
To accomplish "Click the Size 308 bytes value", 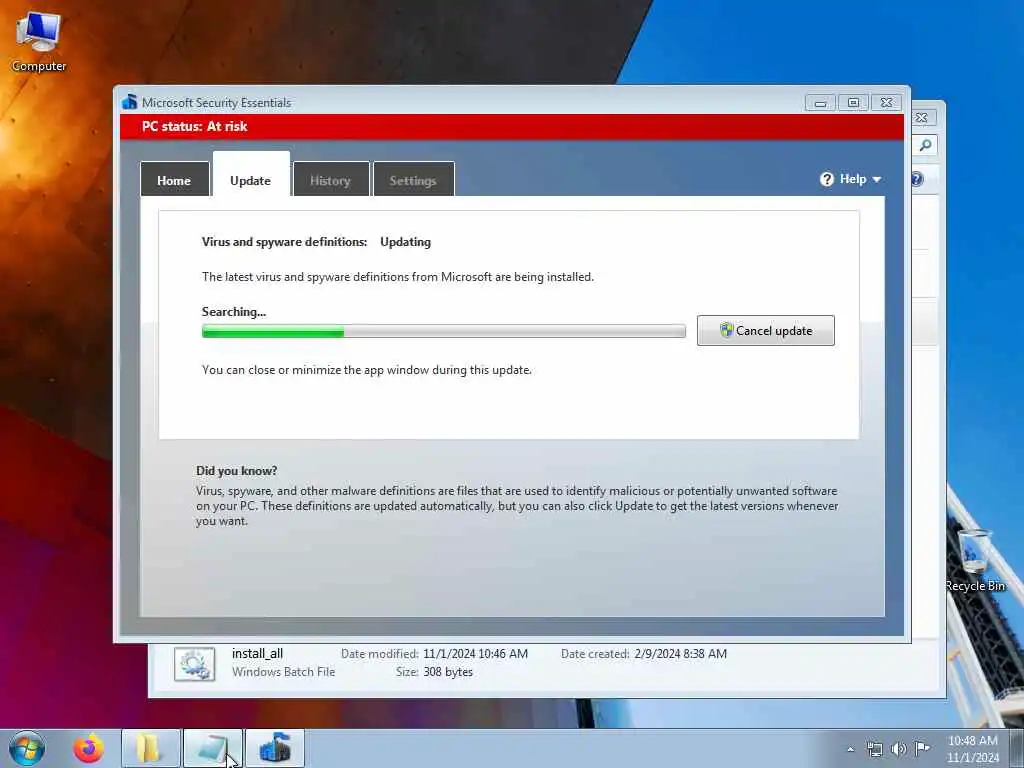I will [x=448, y=672].
